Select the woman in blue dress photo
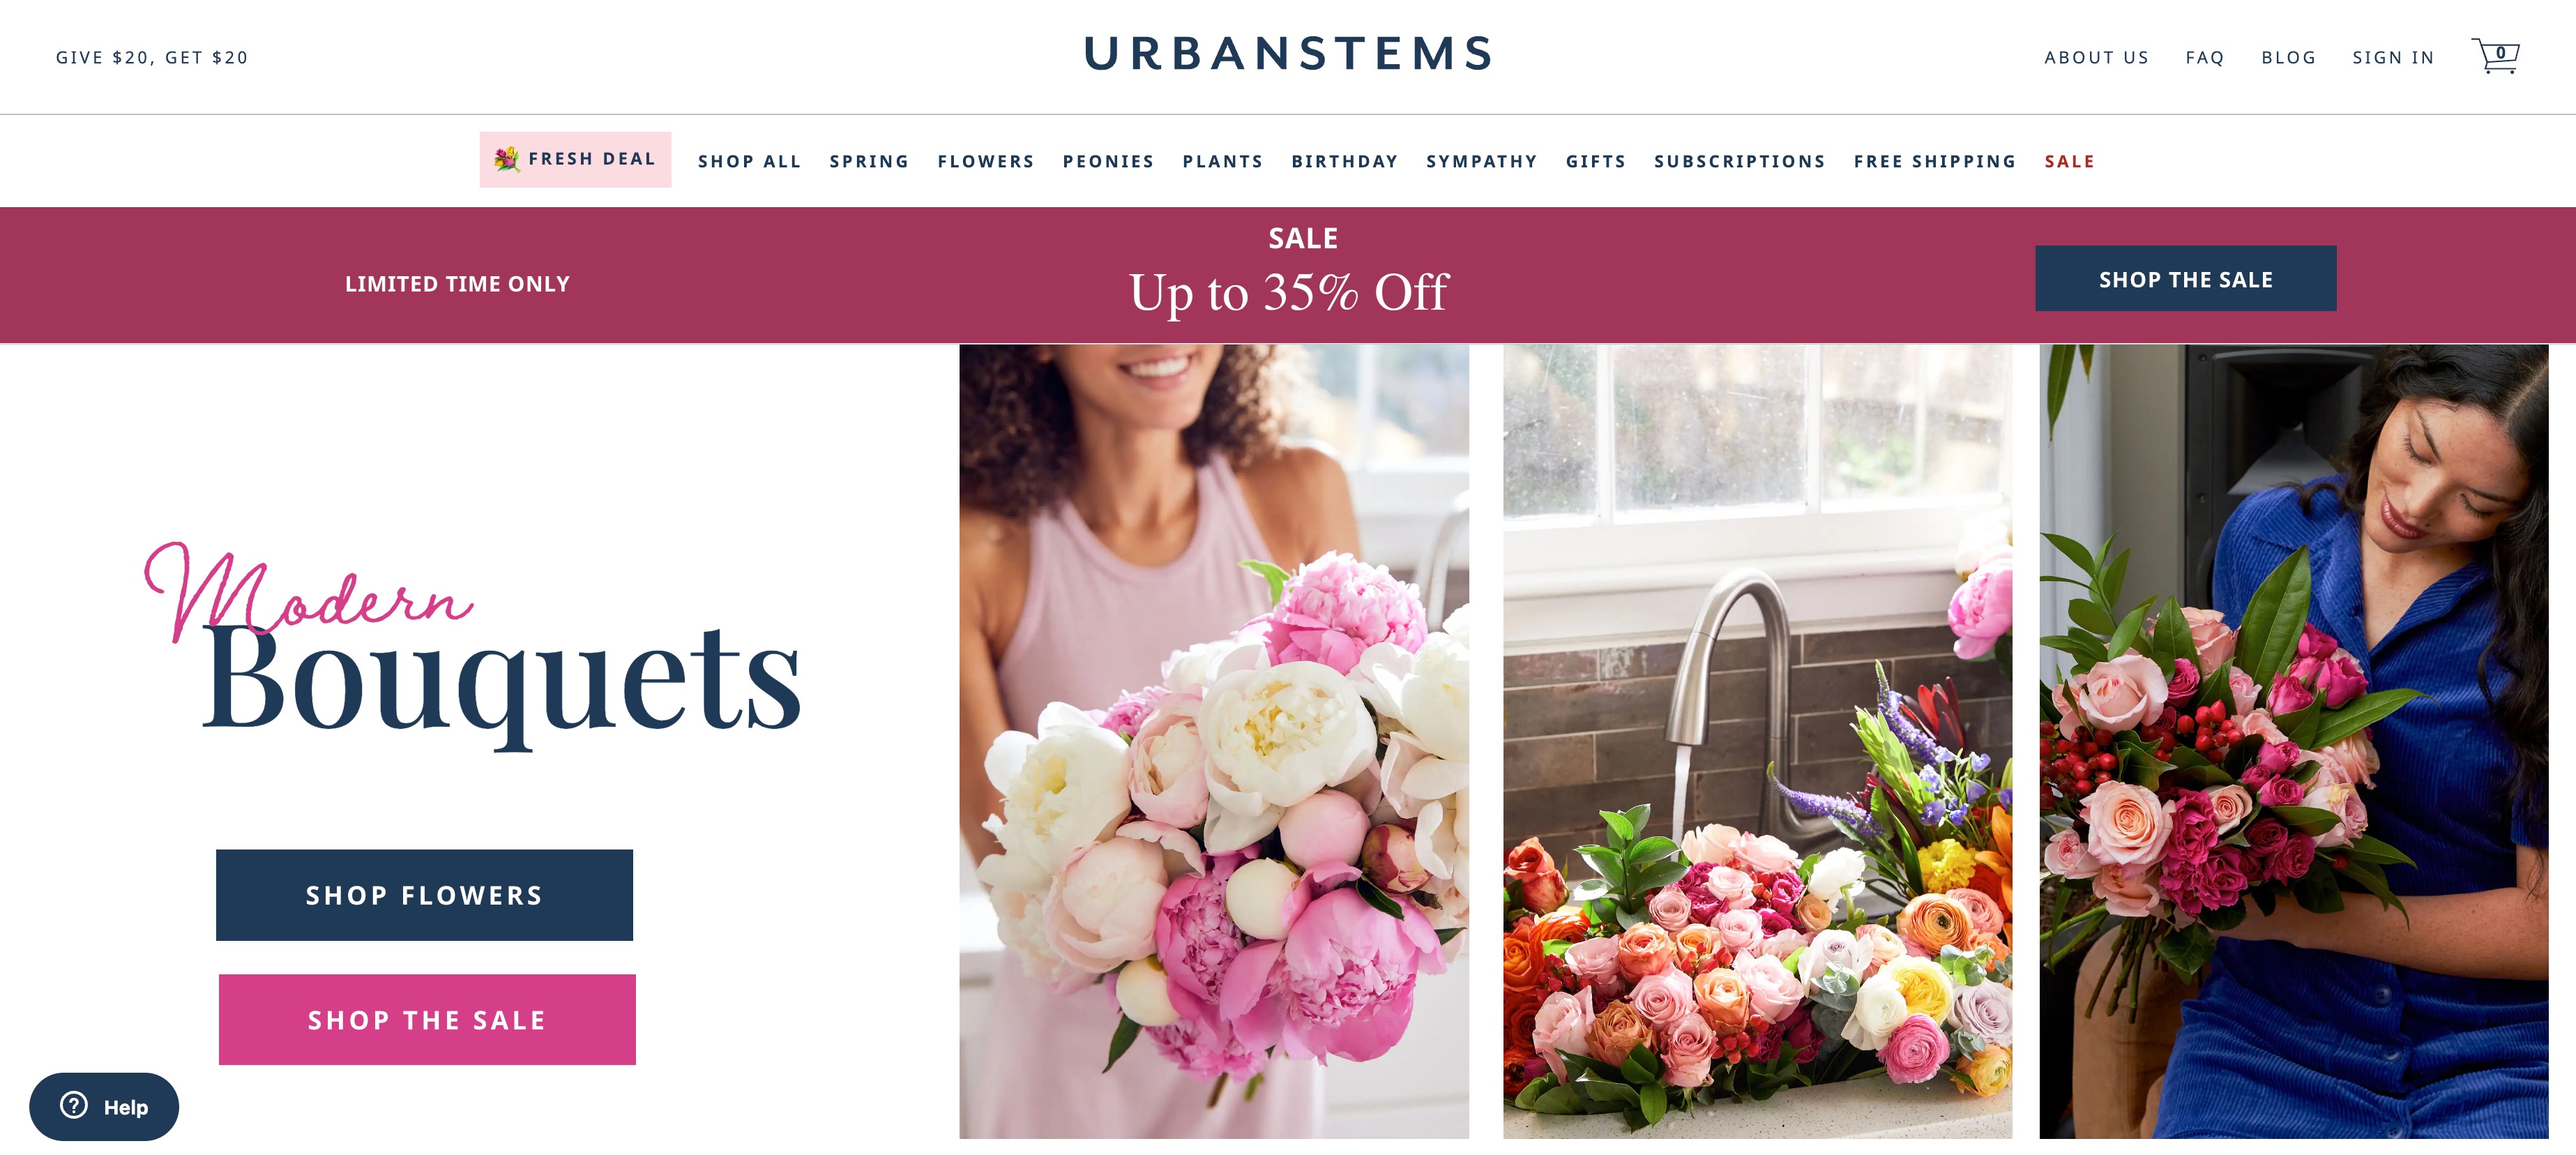The width and height of the screenshot is (2576, 1155). pyautogui.click(x=2293, y=741)
